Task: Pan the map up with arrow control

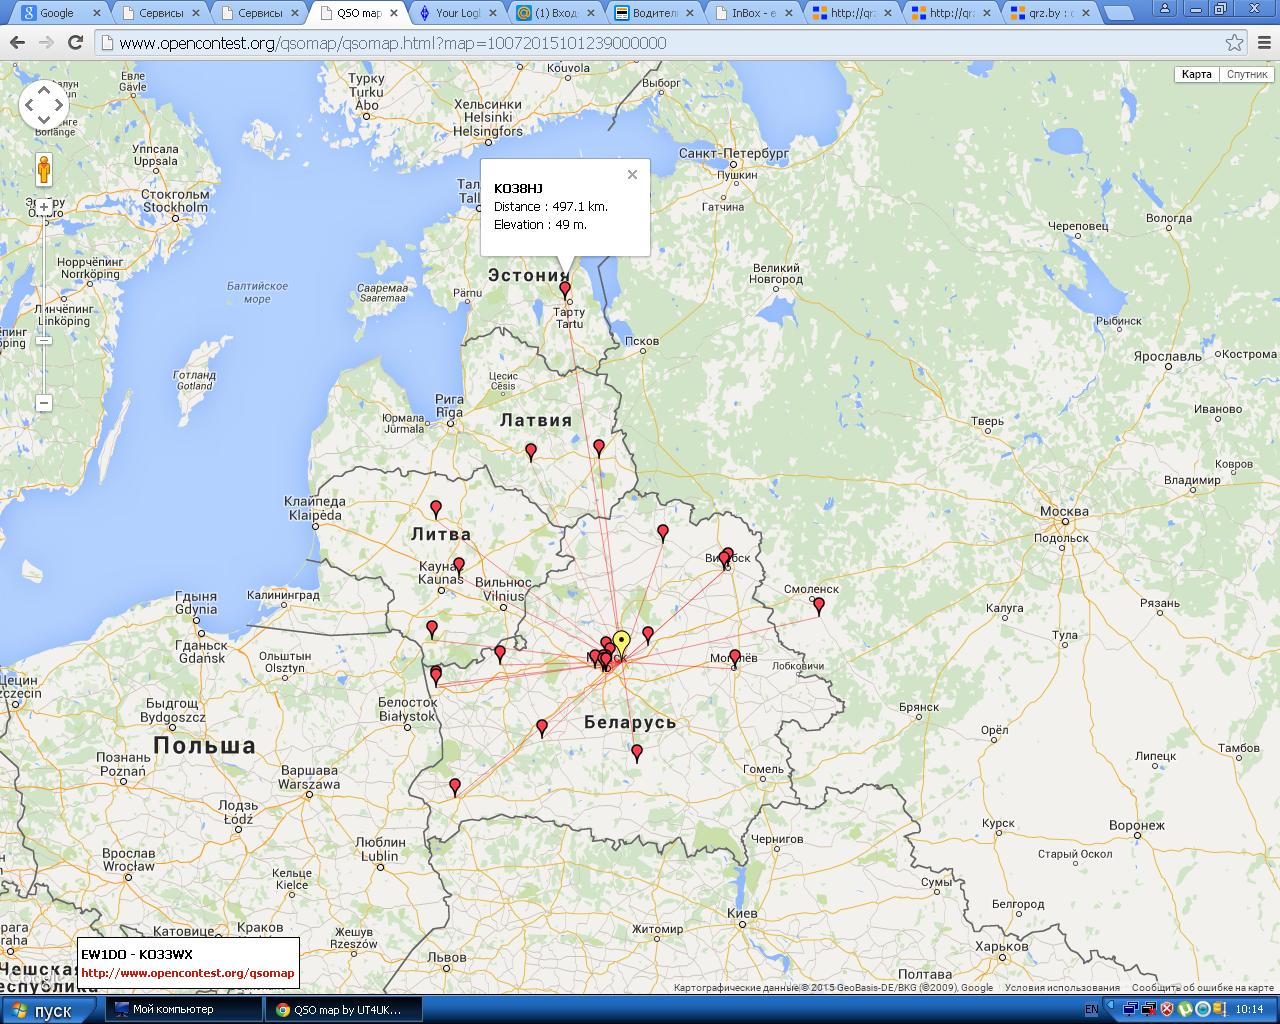Action: click(x=44, y=90)
